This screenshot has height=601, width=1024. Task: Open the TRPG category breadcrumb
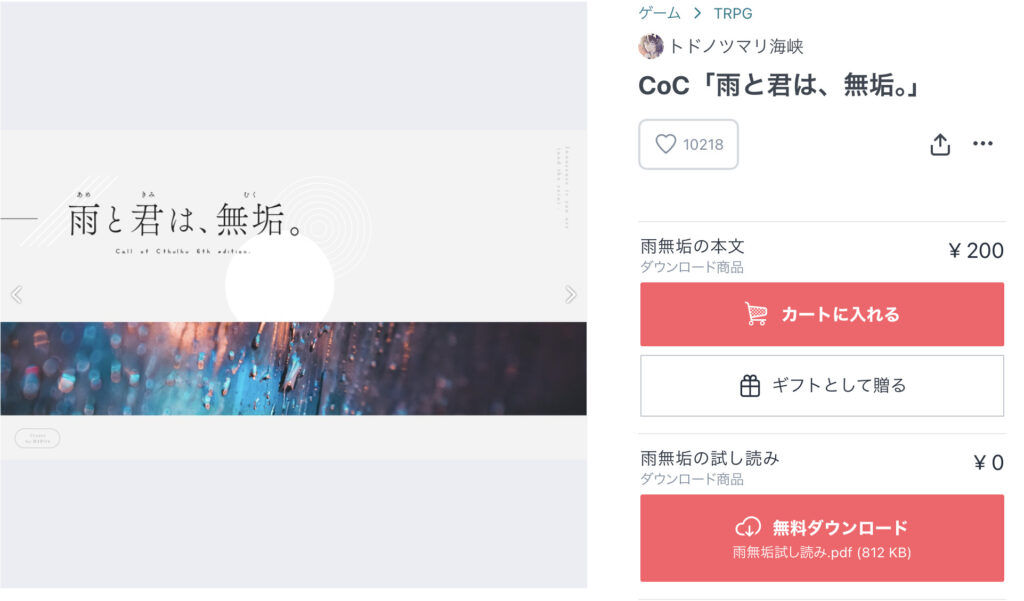733,14
